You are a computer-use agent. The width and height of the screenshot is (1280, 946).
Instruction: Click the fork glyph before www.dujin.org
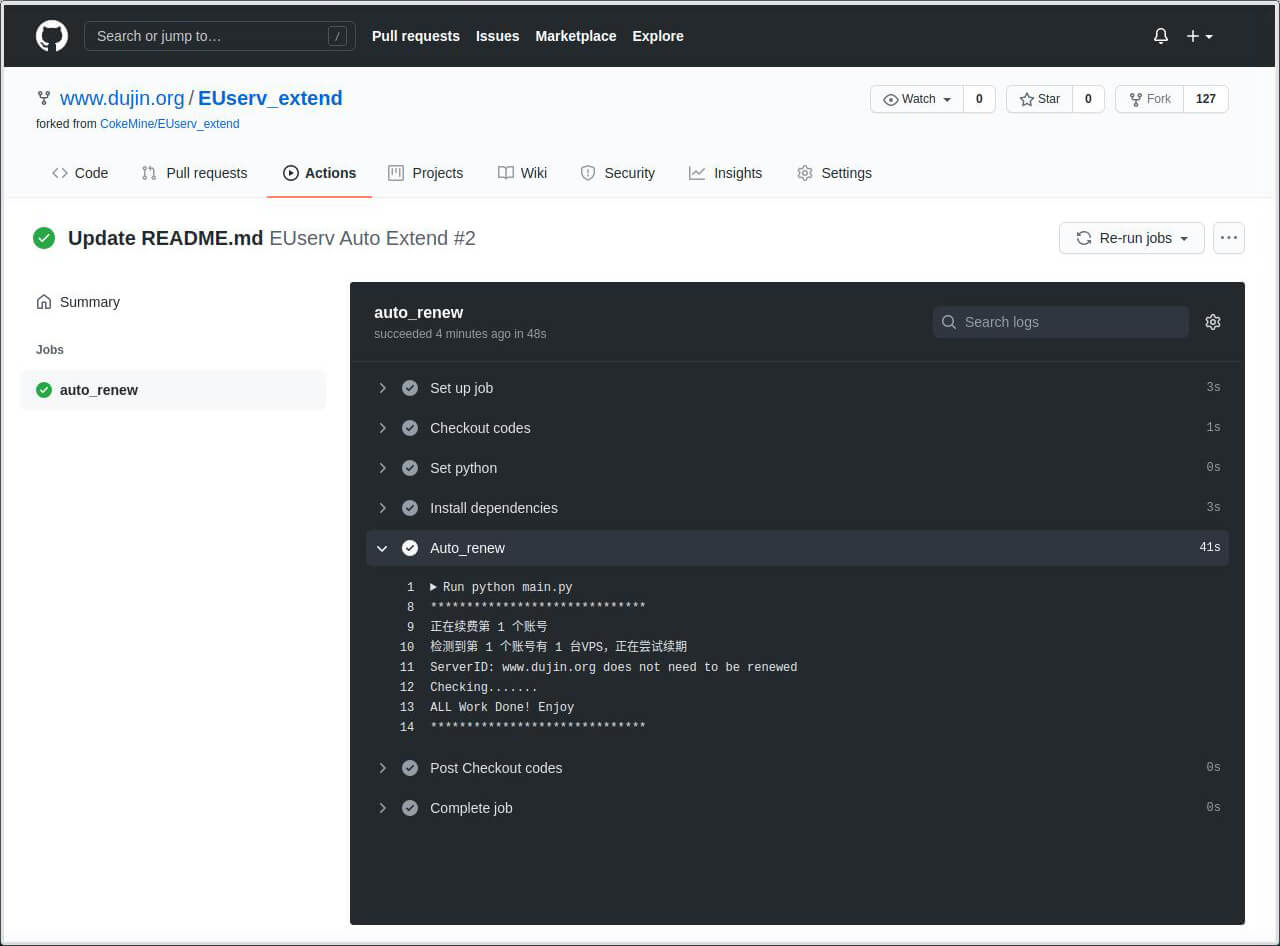[x=43, y=98]
